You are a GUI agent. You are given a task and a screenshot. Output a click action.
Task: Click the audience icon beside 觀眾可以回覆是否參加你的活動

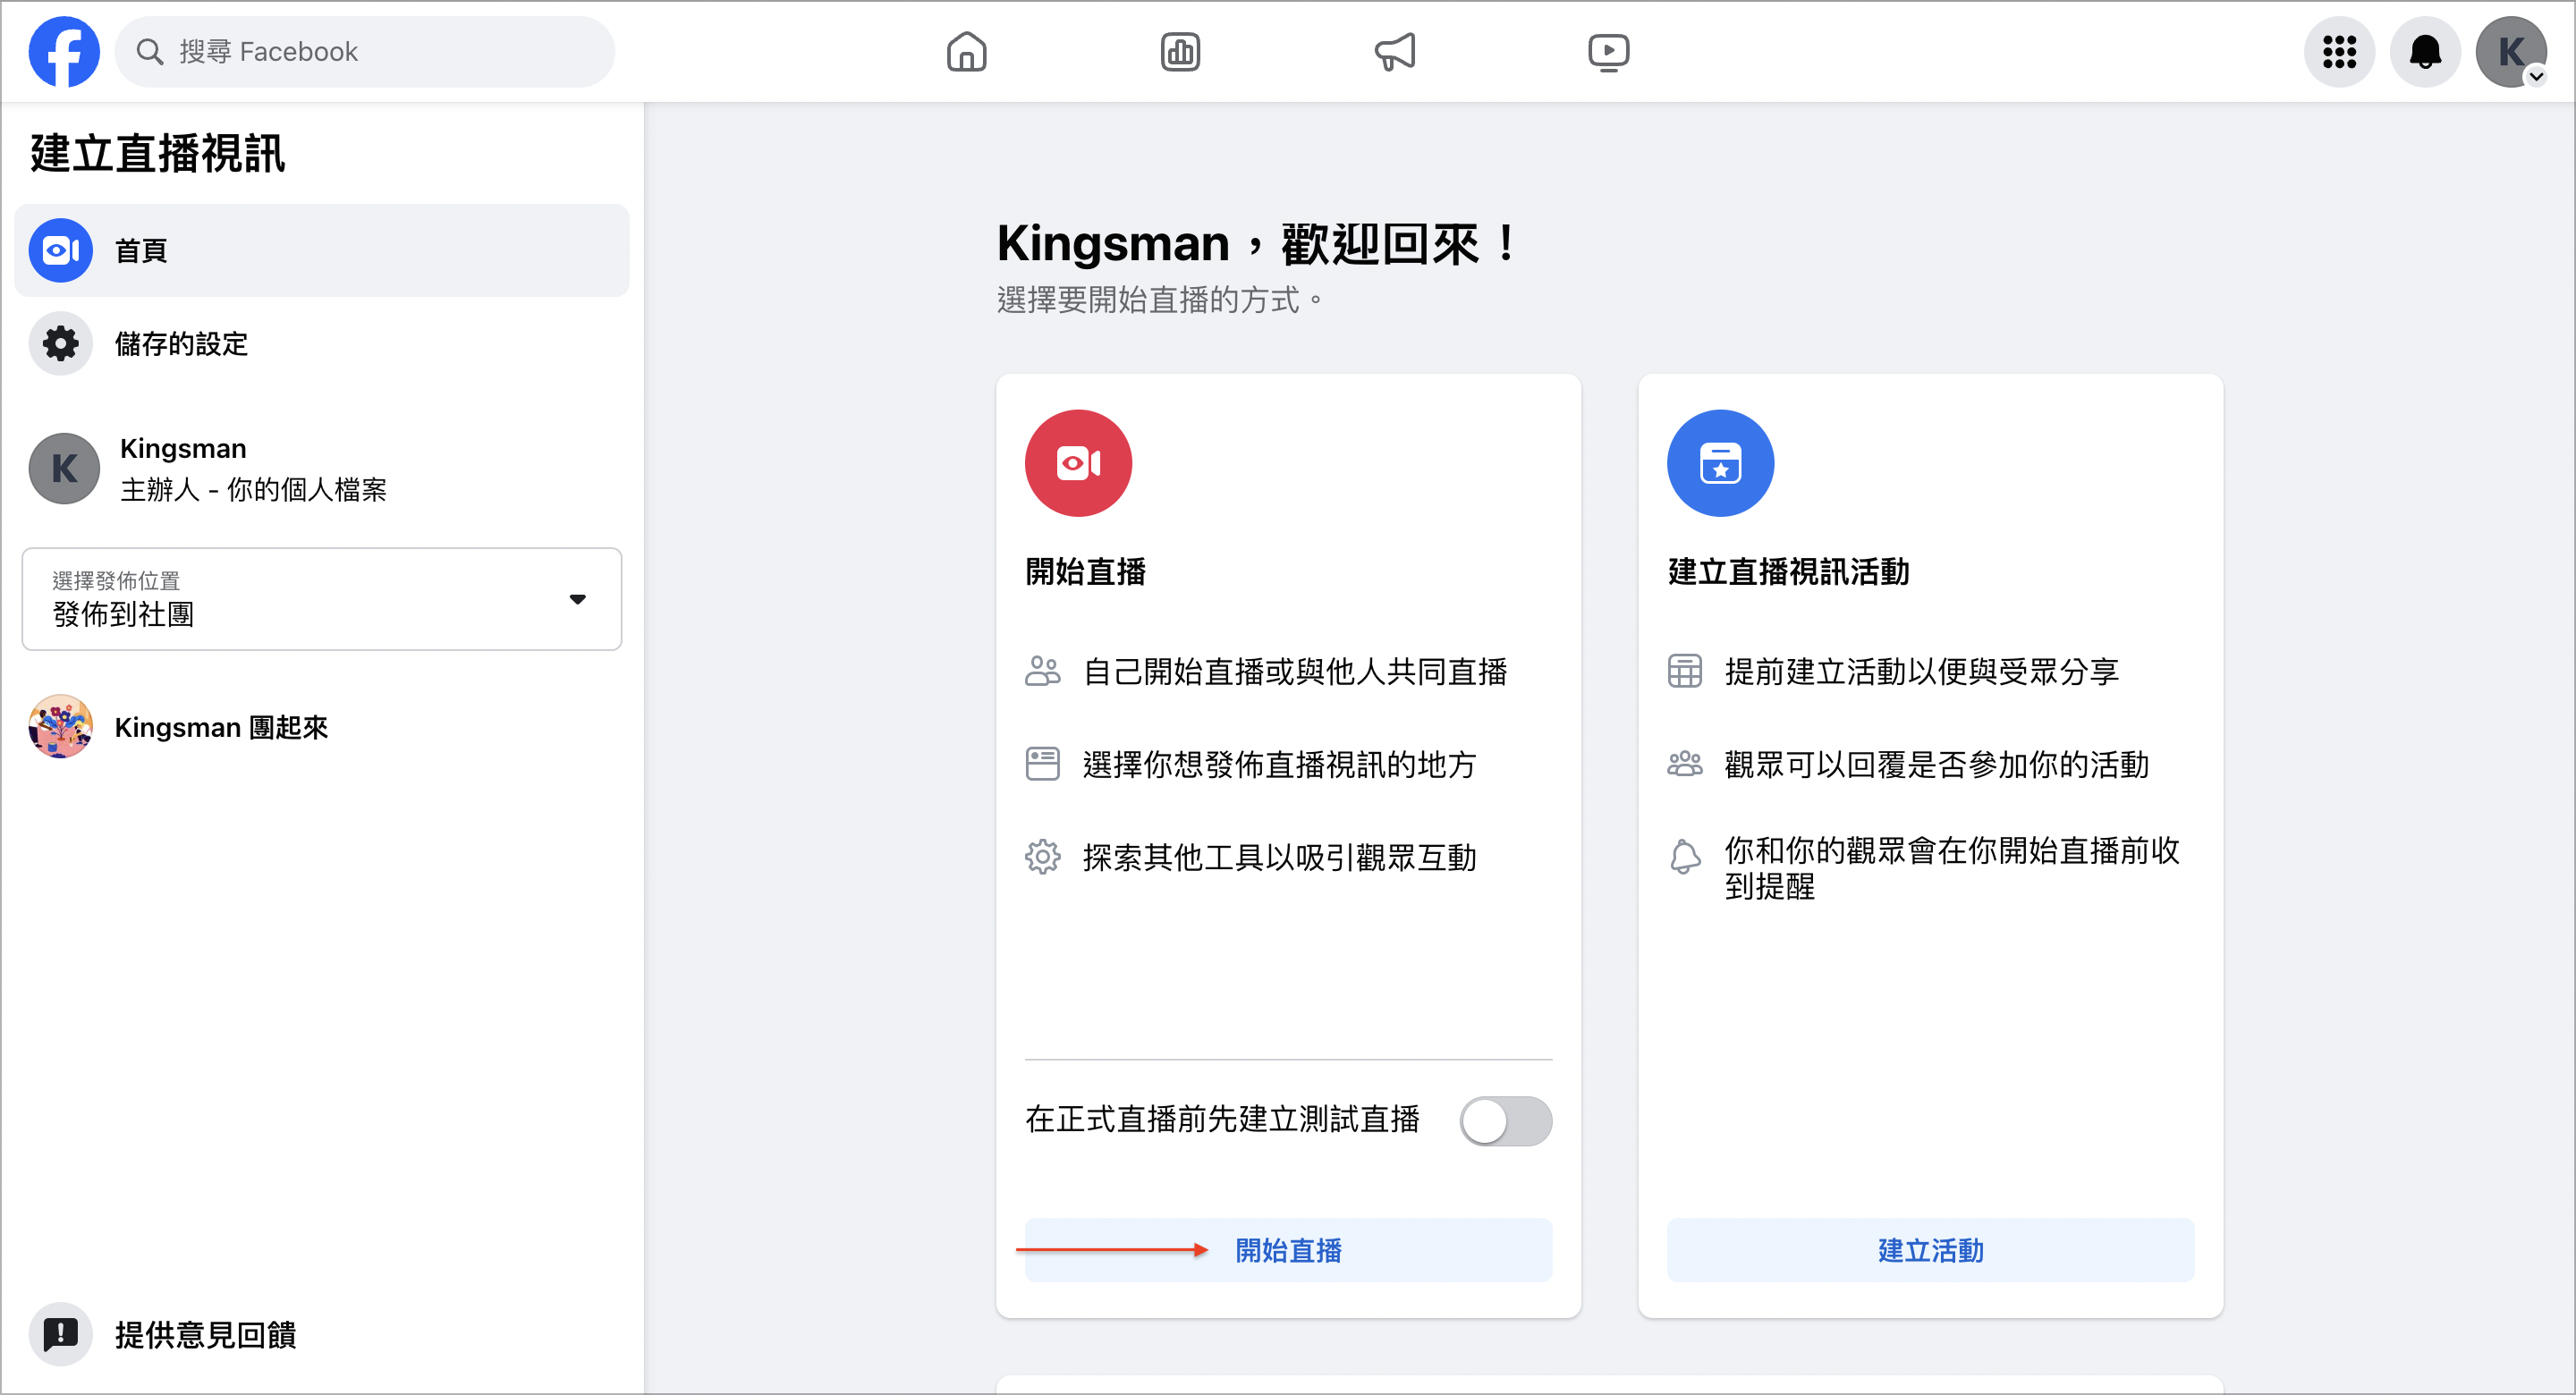[1684, 764]
